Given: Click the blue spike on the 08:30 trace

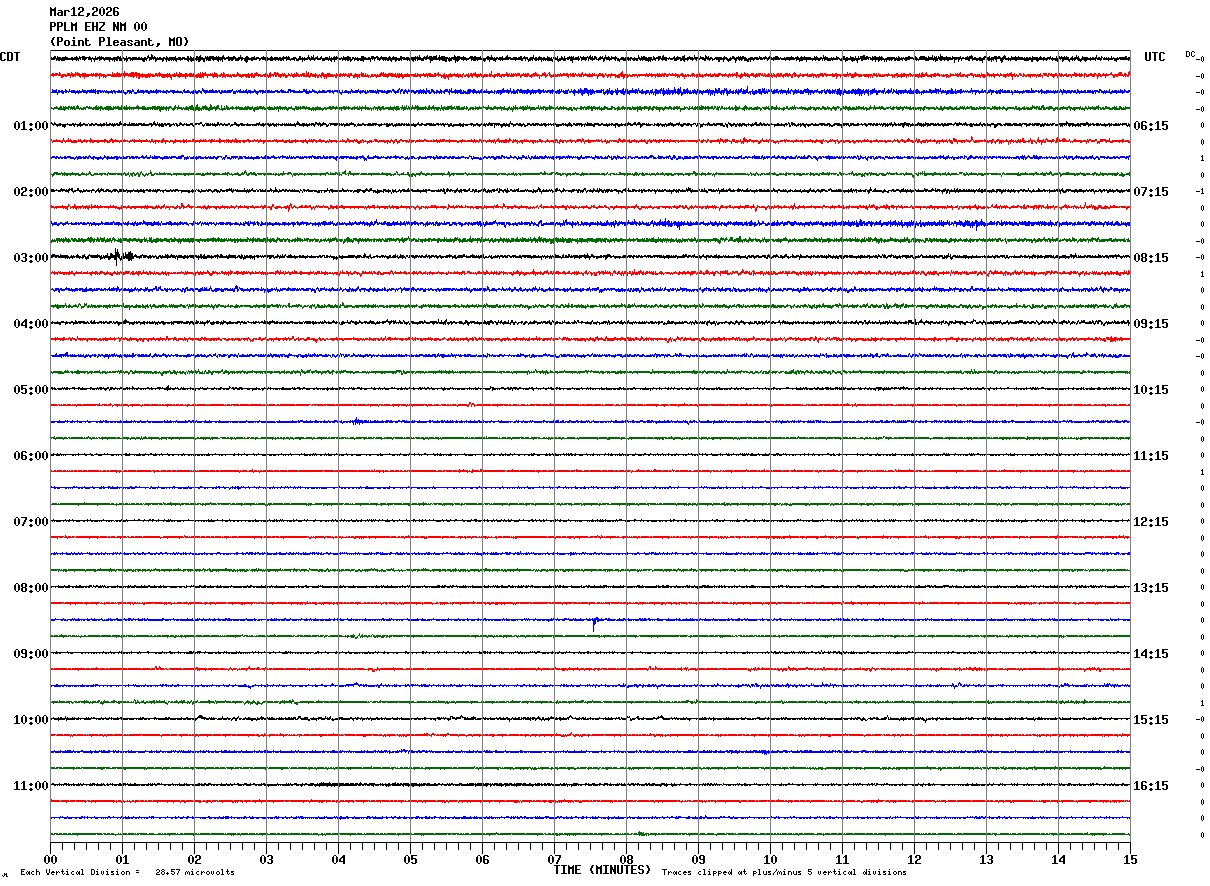Looking at the screenshot, I should [594, 623].
